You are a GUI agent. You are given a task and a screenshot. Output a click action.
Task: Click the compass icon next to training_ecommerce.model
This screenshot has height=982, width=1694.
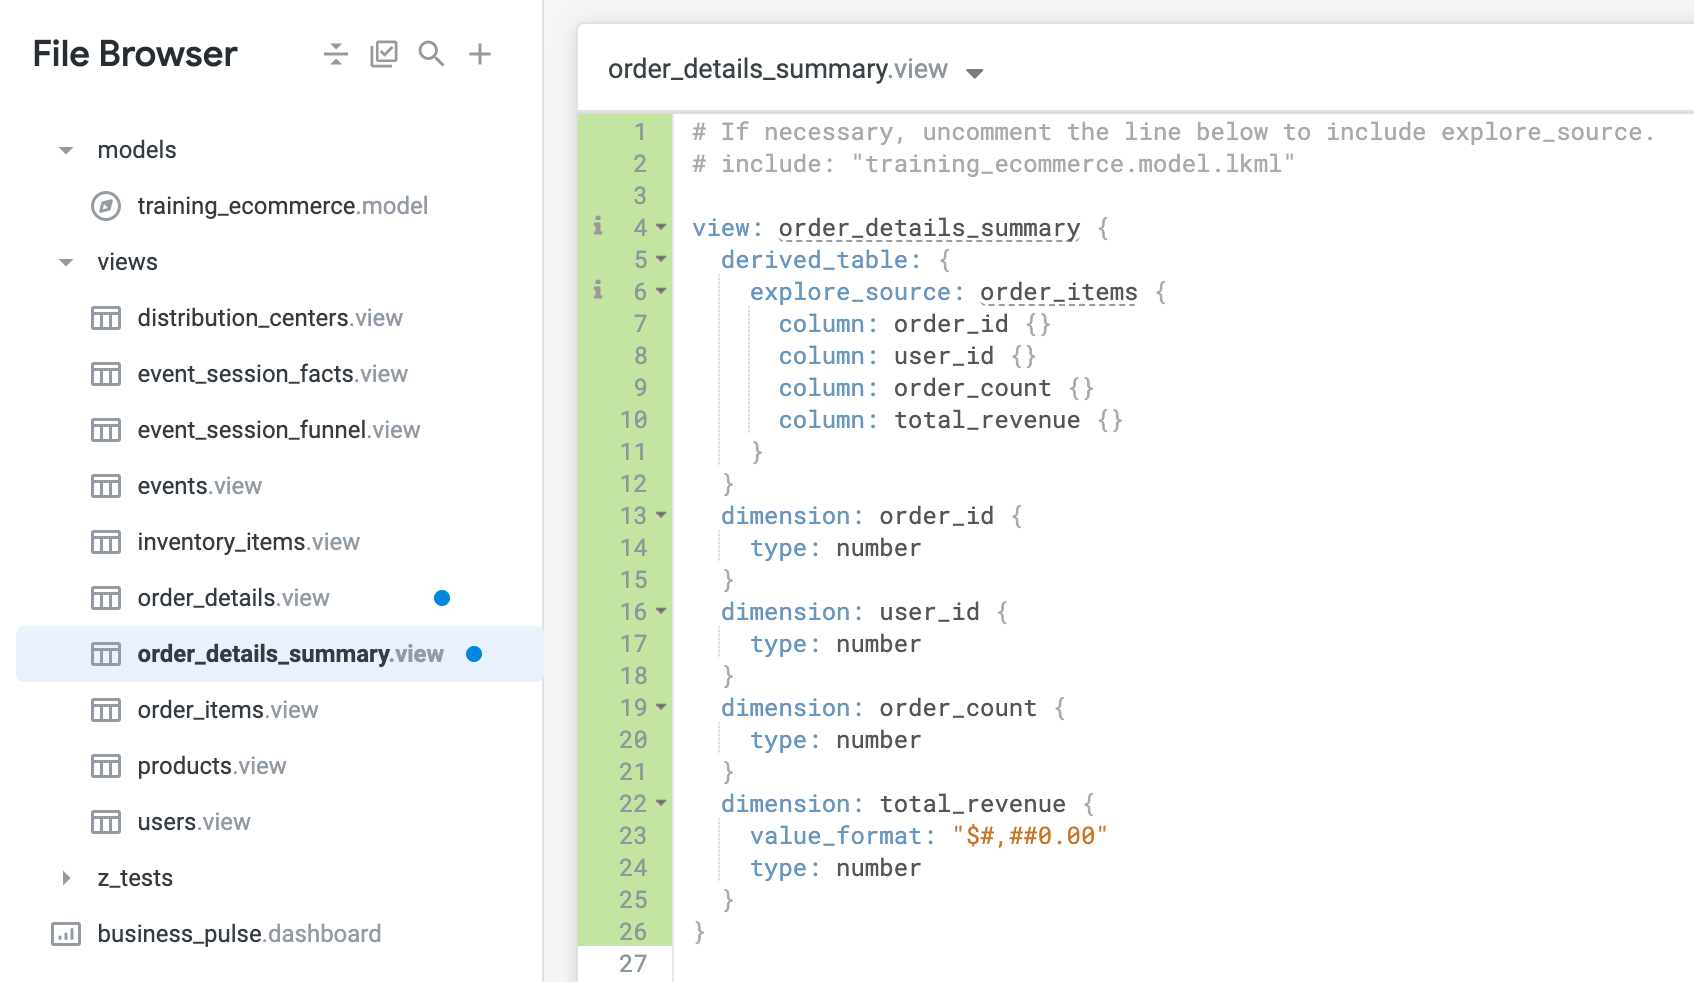105,206
